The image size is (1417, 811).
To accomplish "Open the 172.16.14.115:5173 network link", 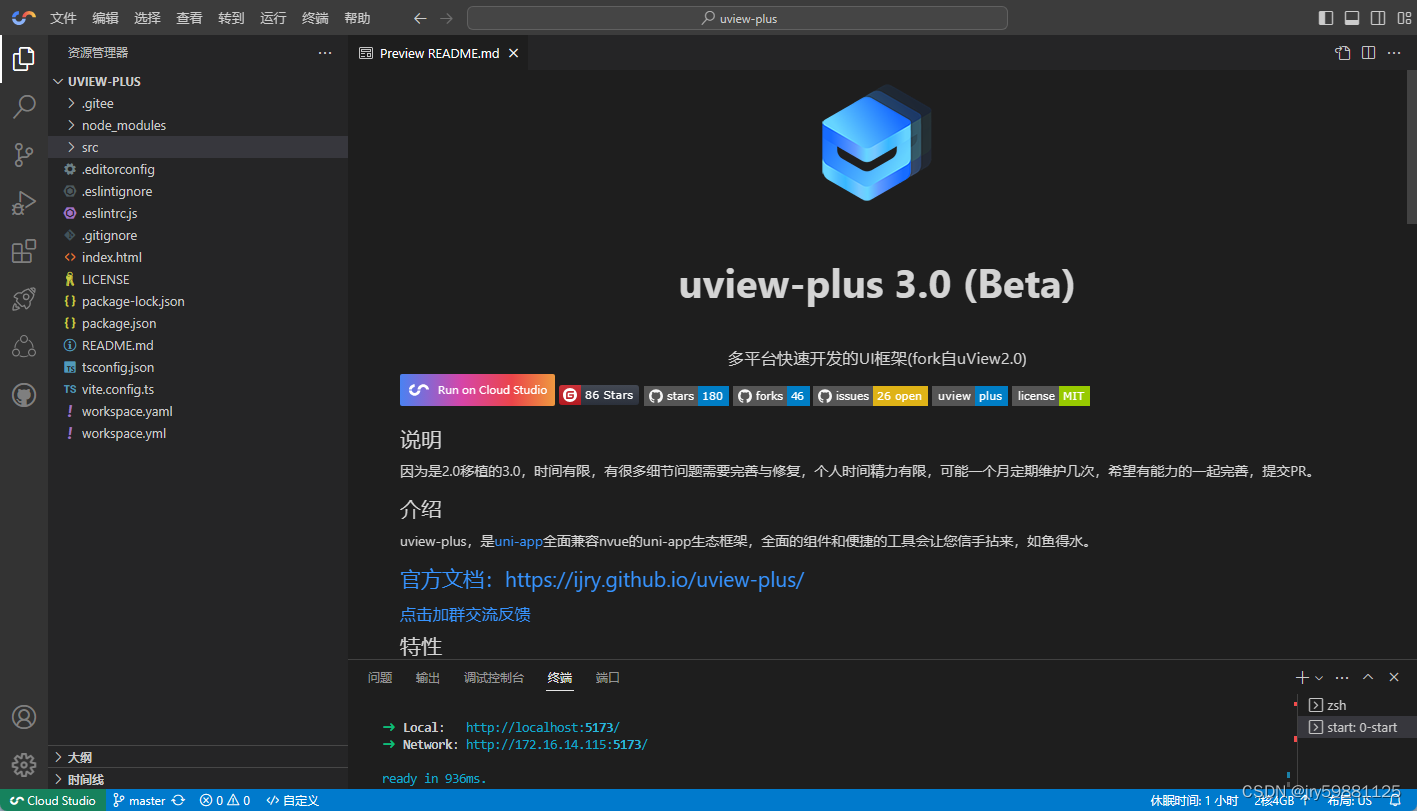I will click(557, 744).
